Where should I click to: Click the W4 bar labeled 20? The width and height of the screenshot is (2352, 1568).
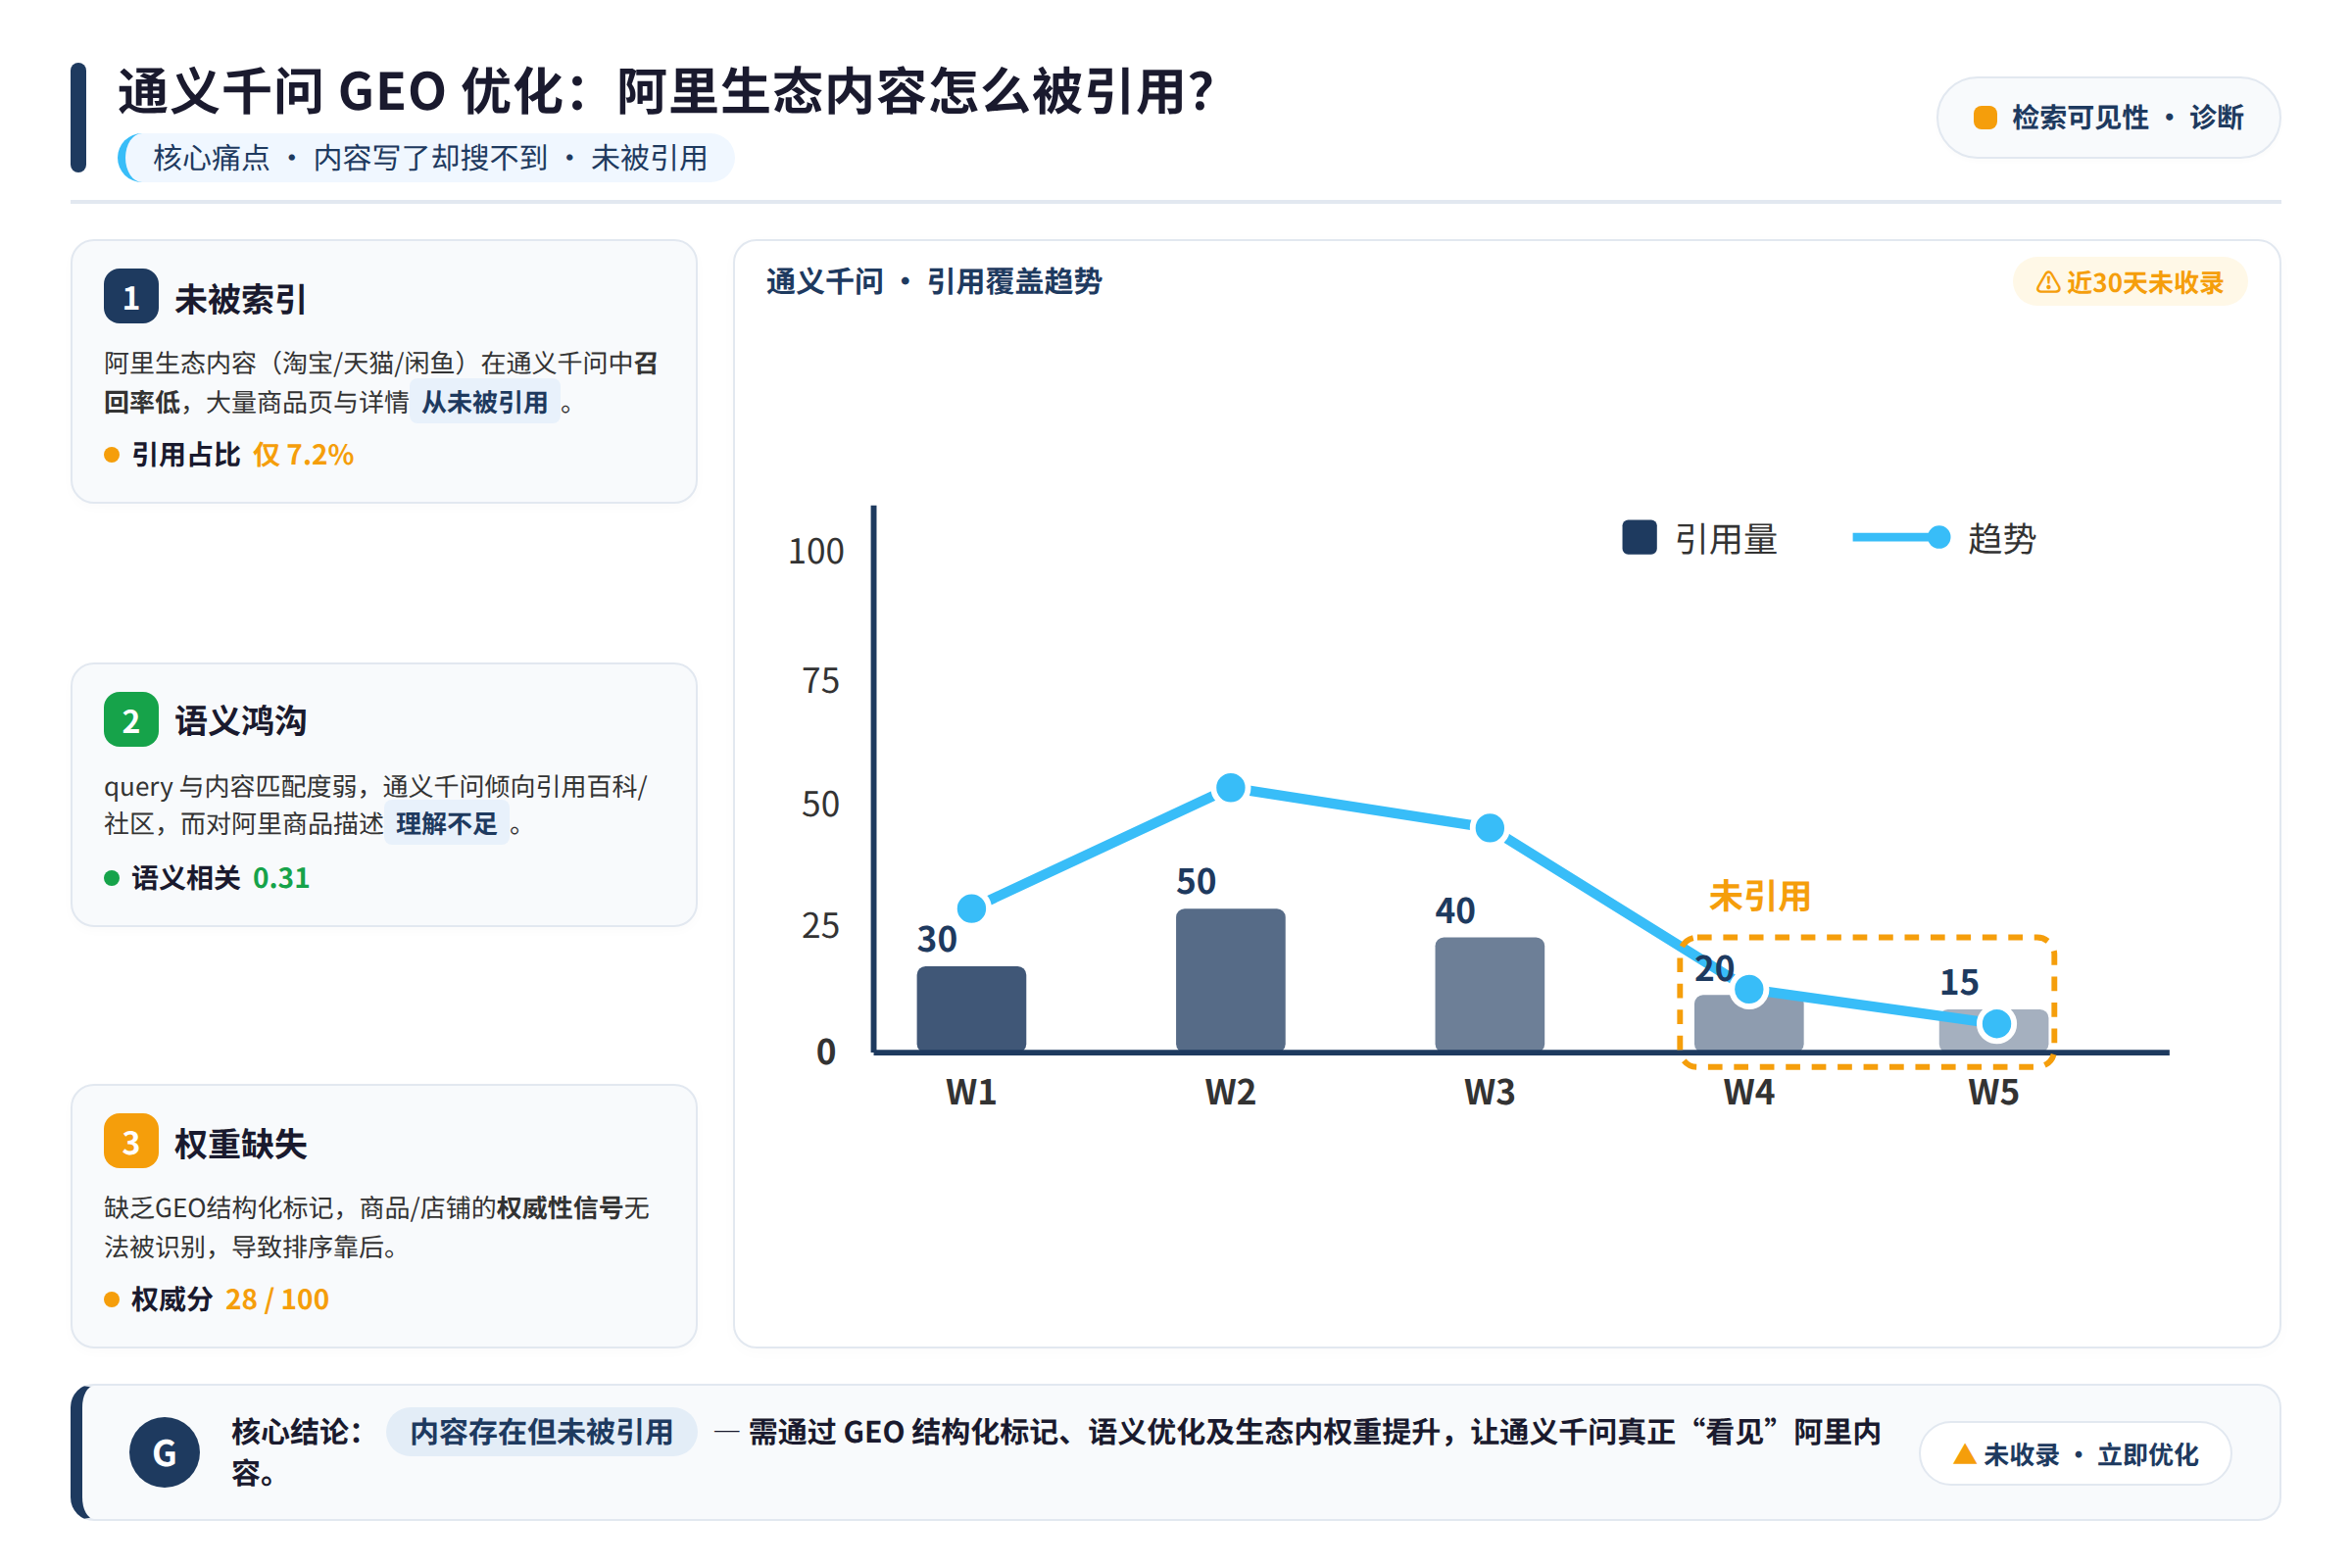(x=1749, y=1023)
